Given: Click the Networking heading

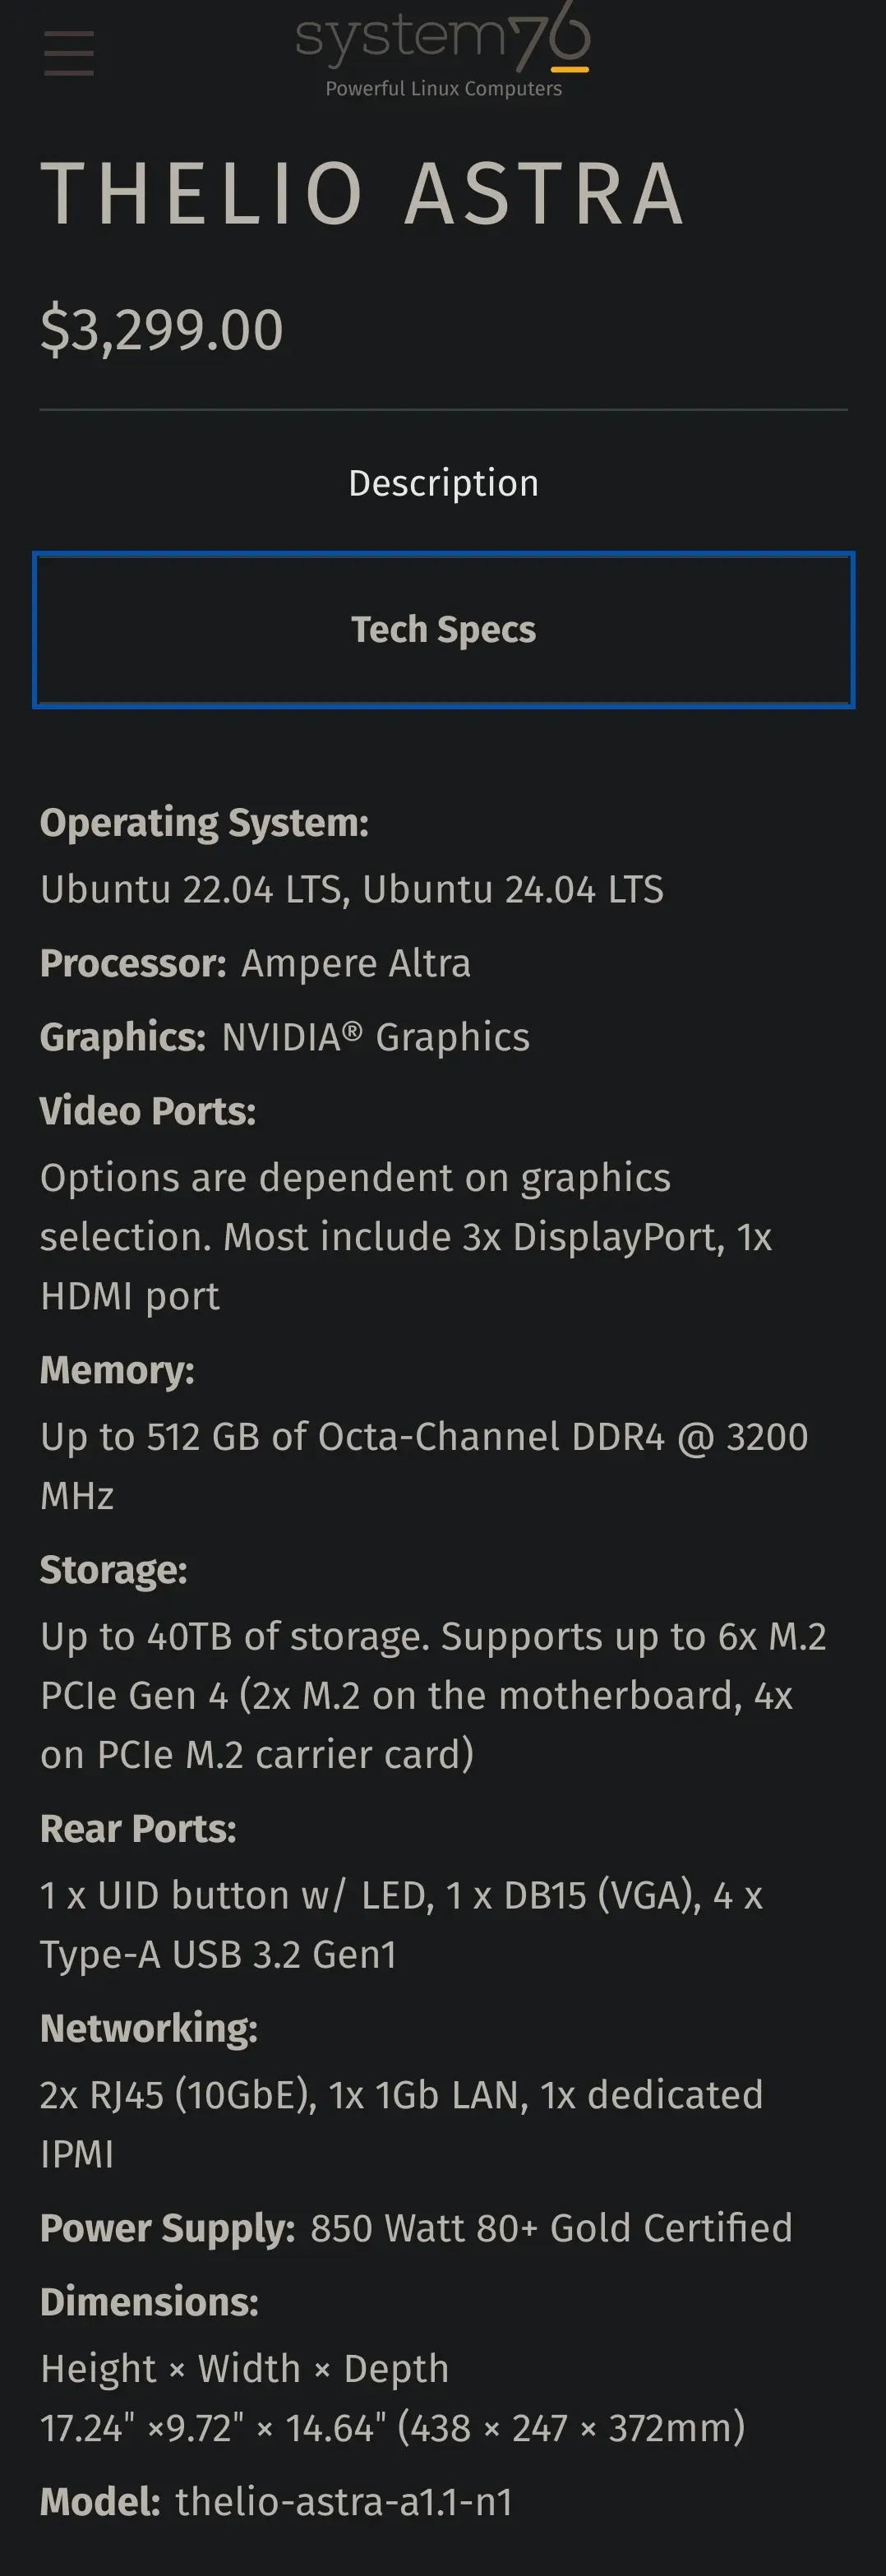Looking at the screenshot, I should [149, 2029].
